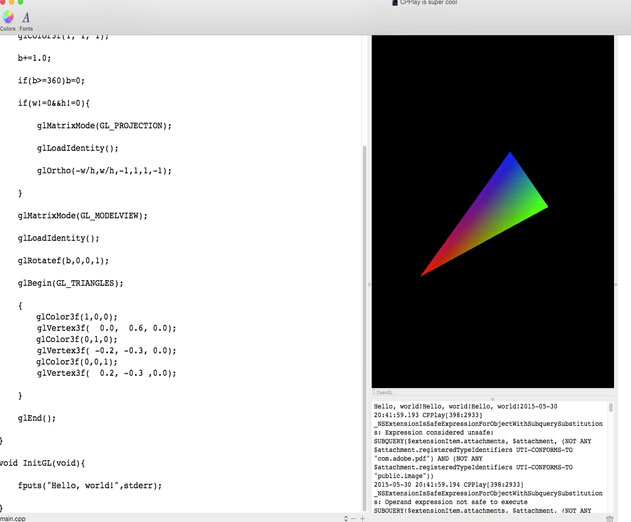631x522 pixels.
Task: Click the minus icon in bottom bar
Action: click(x=353, y=518)
